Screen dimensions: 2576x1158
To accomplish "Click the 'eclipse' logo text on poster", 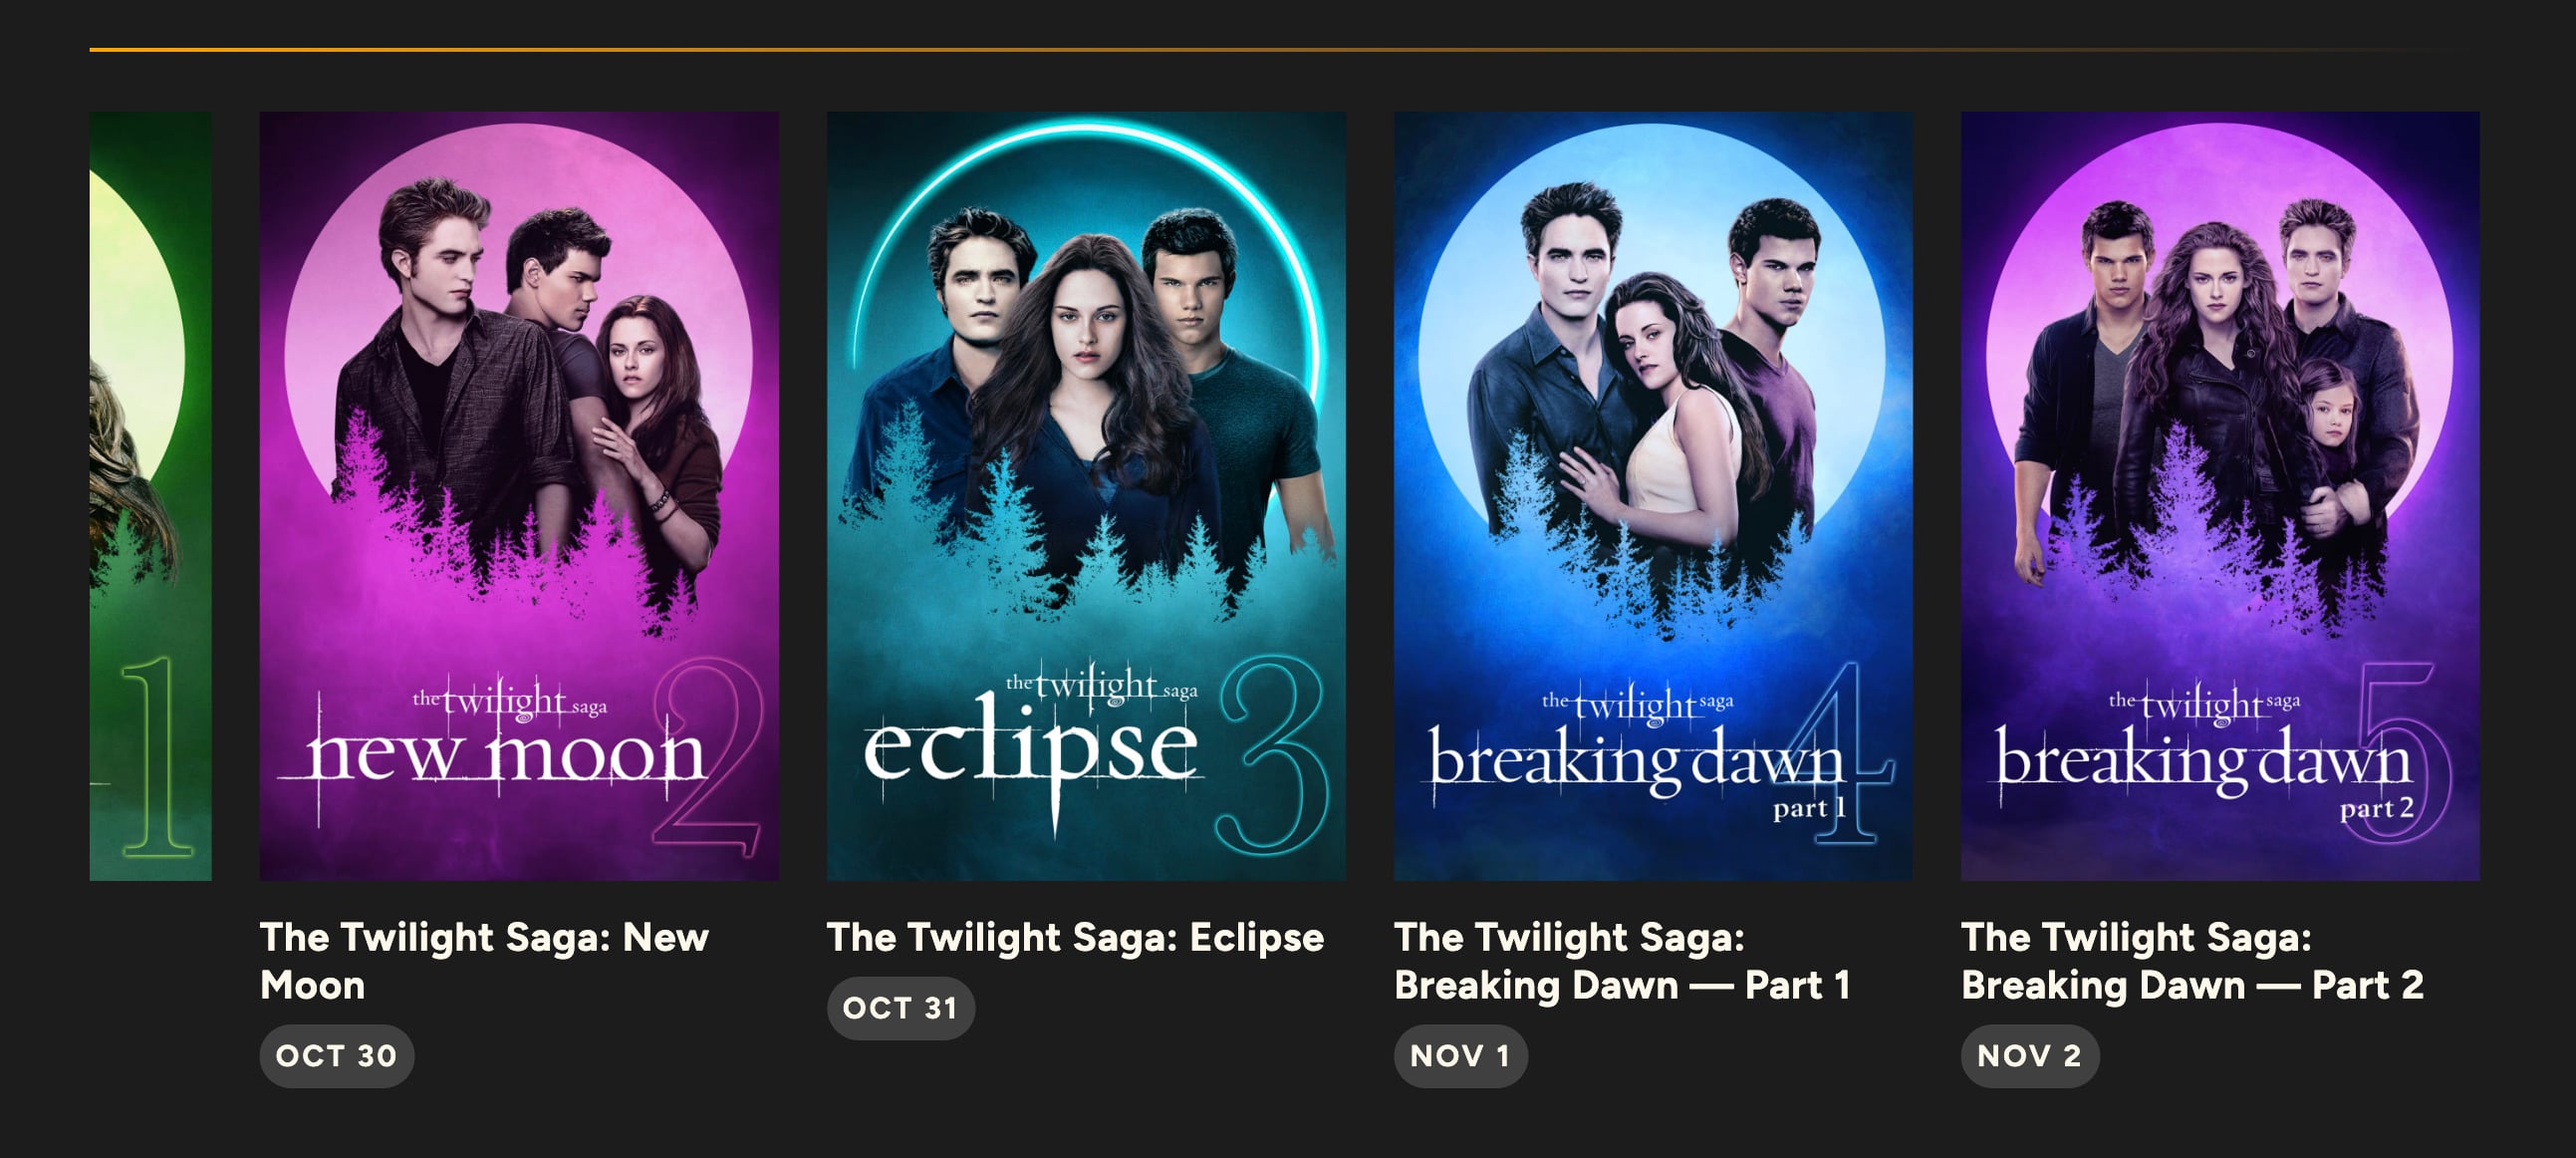I will coord(1030,750).
